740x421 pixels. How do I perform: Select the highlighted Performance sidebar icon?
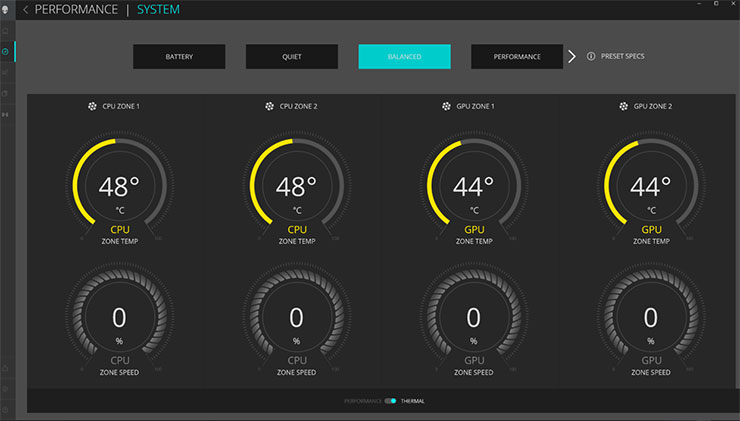[x=7, y=51]
